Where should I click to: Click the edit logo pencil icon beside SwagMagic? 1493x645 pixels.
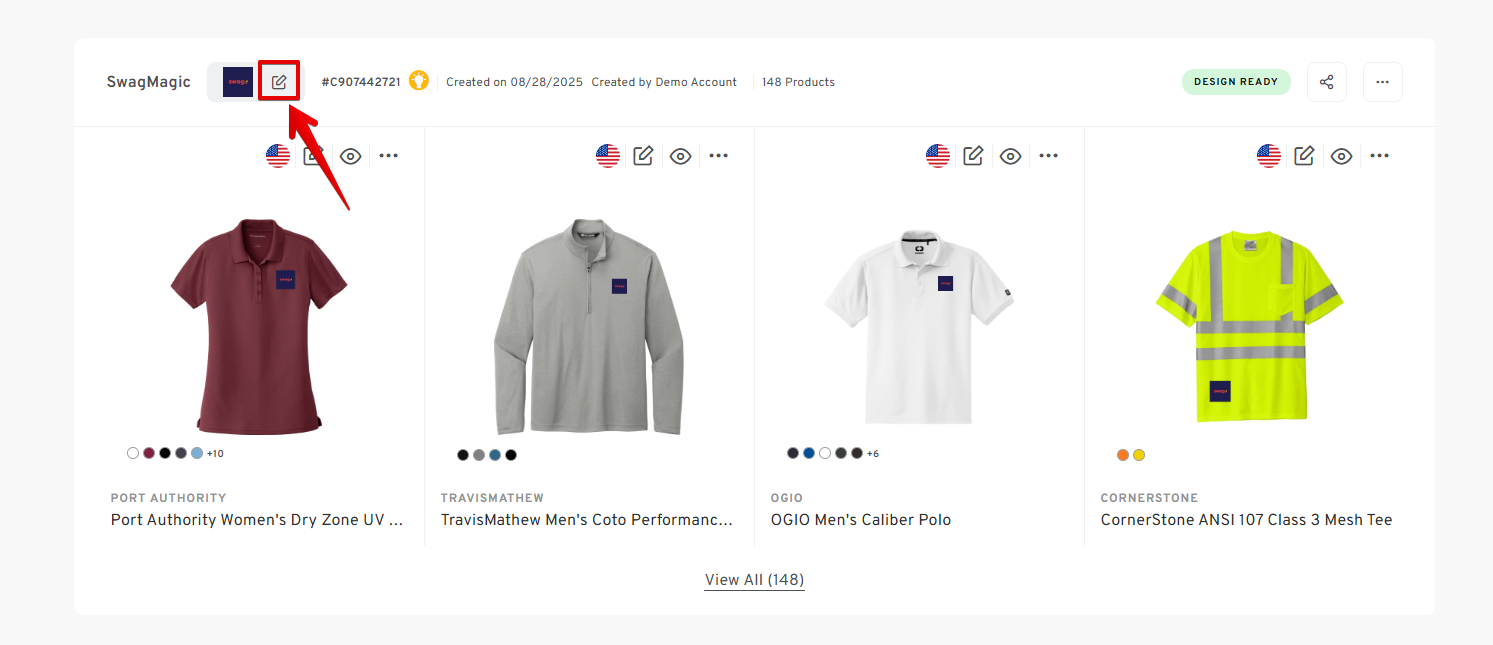(279, 82)
